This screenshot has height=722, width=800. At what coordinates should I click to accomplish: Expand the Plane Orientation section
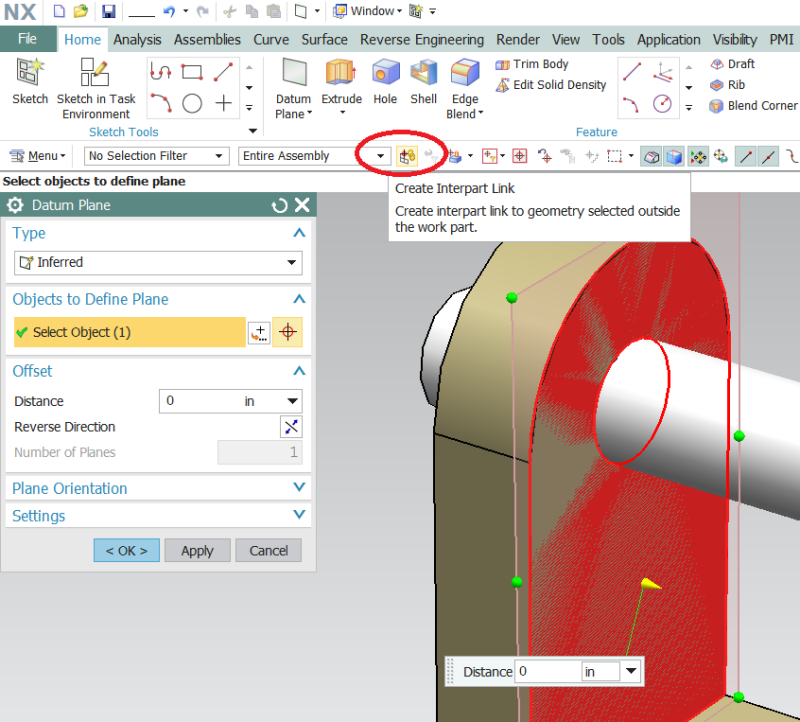click(299, 488)
